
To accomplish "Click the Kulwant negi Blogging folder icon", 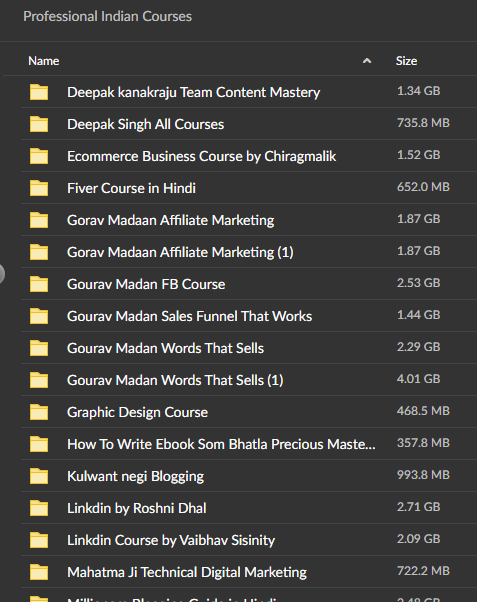I will click(x=39, y=476).
